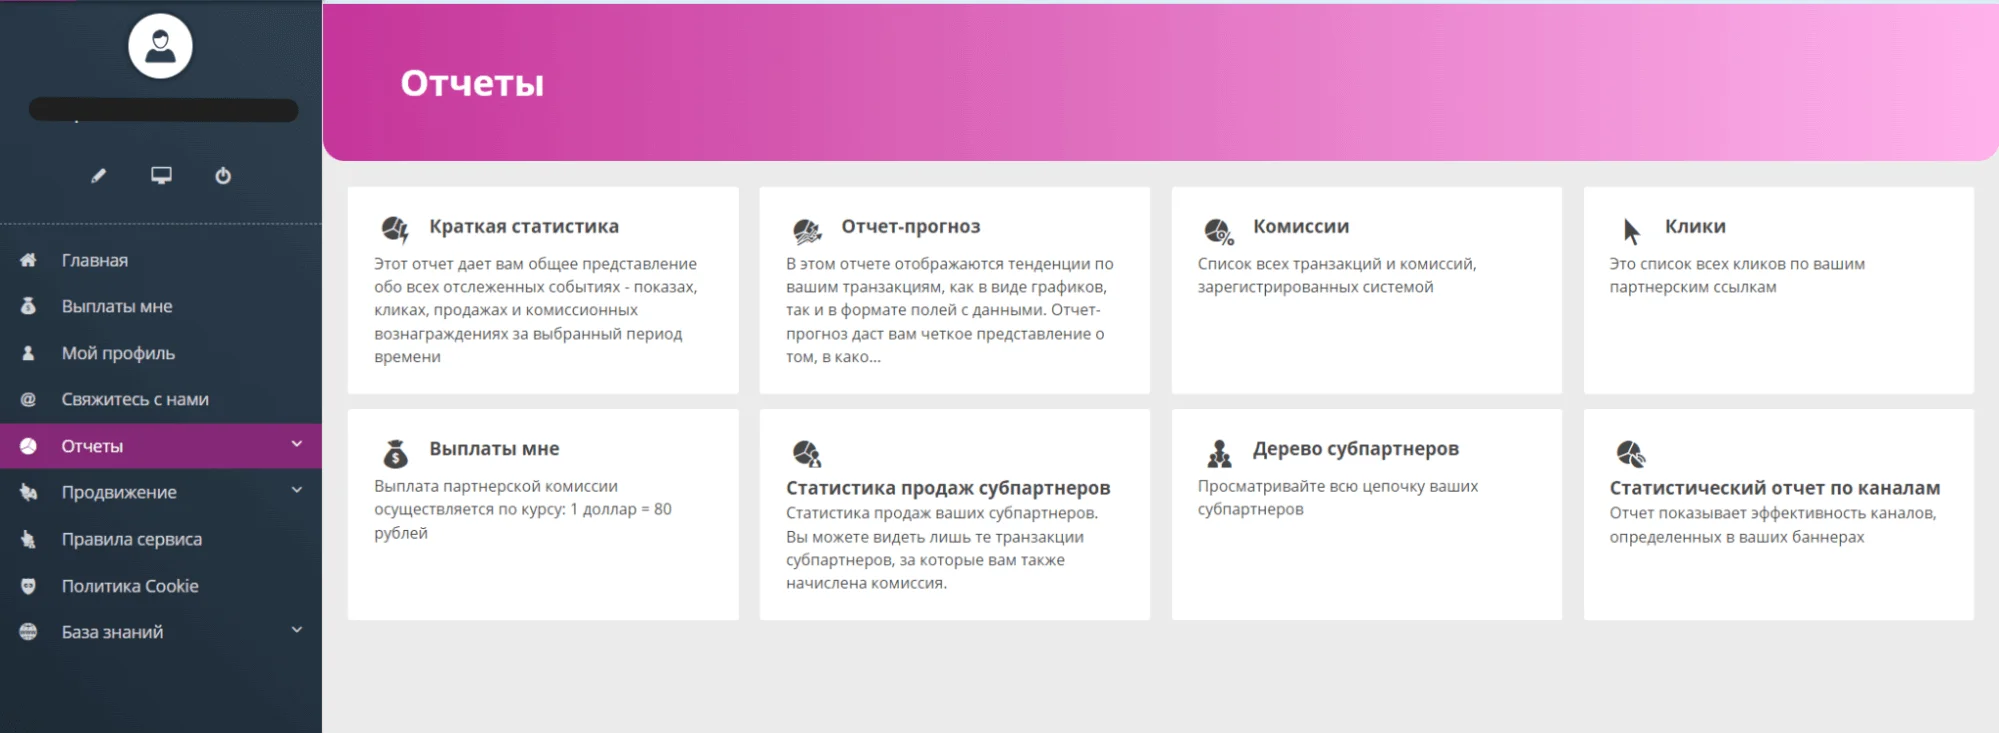Click the shield icon beside Политика Cookie

(28, 586)
